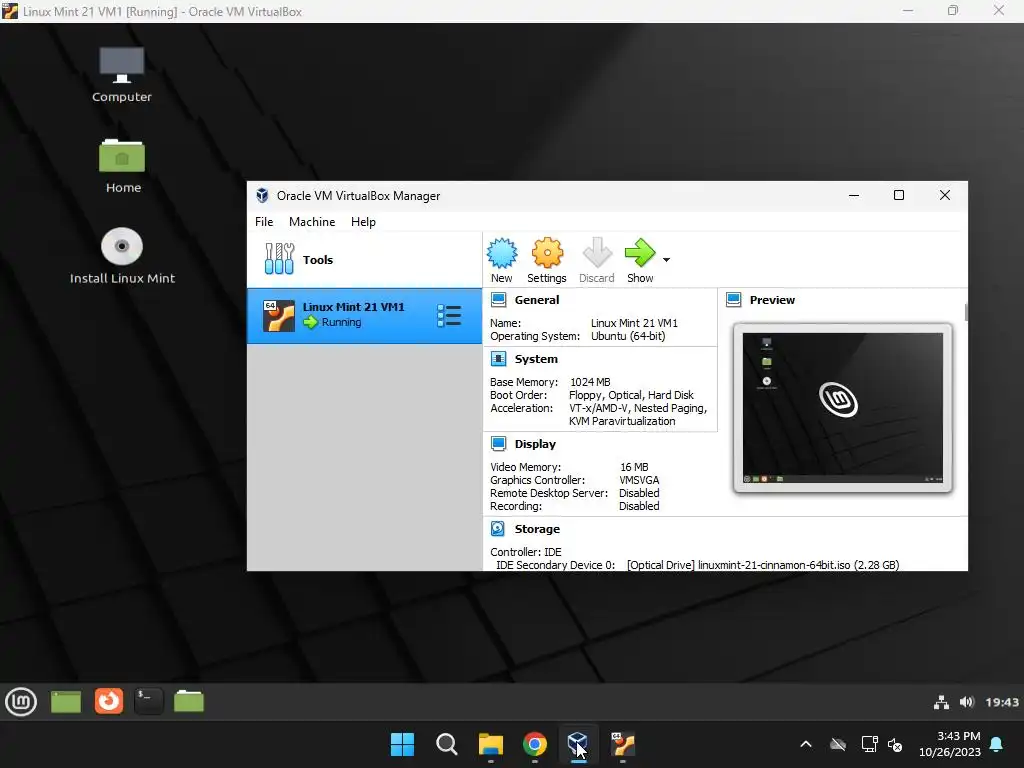1024x768 pixels.
Task: Open the File menu
Action: (x=264, y=222)
